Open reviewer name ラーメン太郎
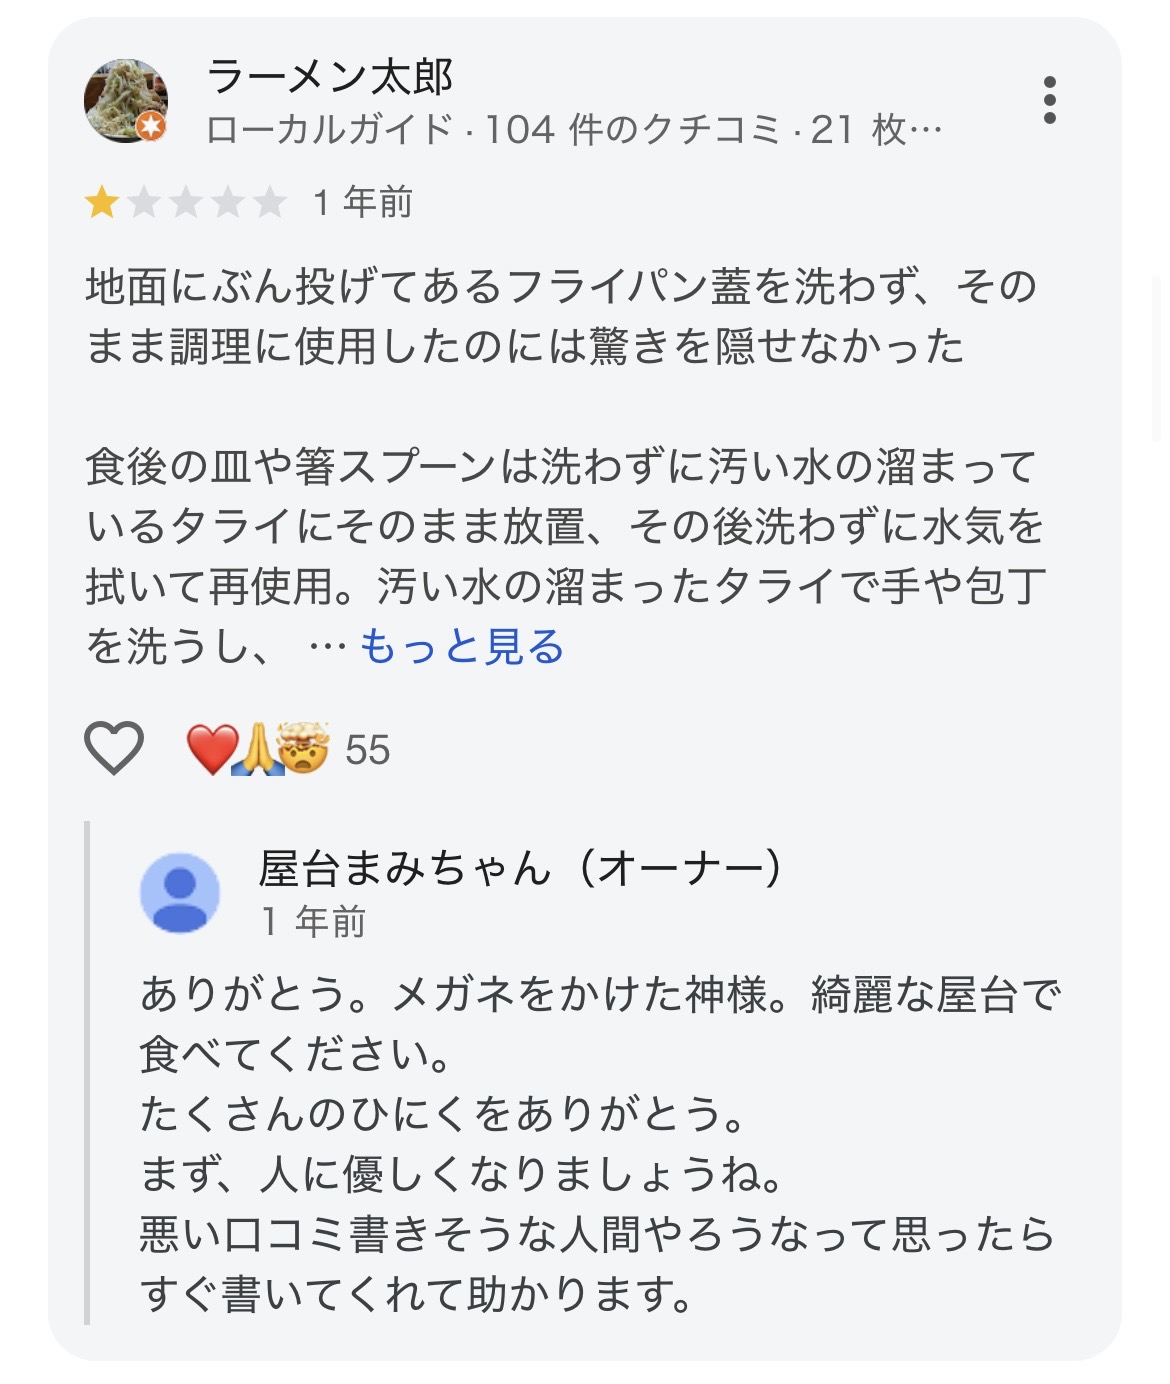 click(330, 77)
